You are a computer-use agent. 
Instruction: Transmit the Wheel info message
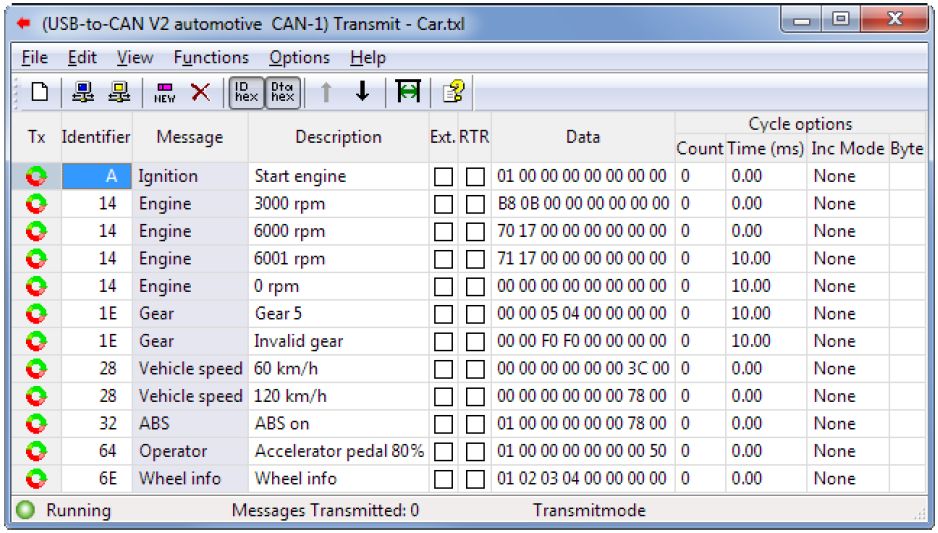click(36, 479)
